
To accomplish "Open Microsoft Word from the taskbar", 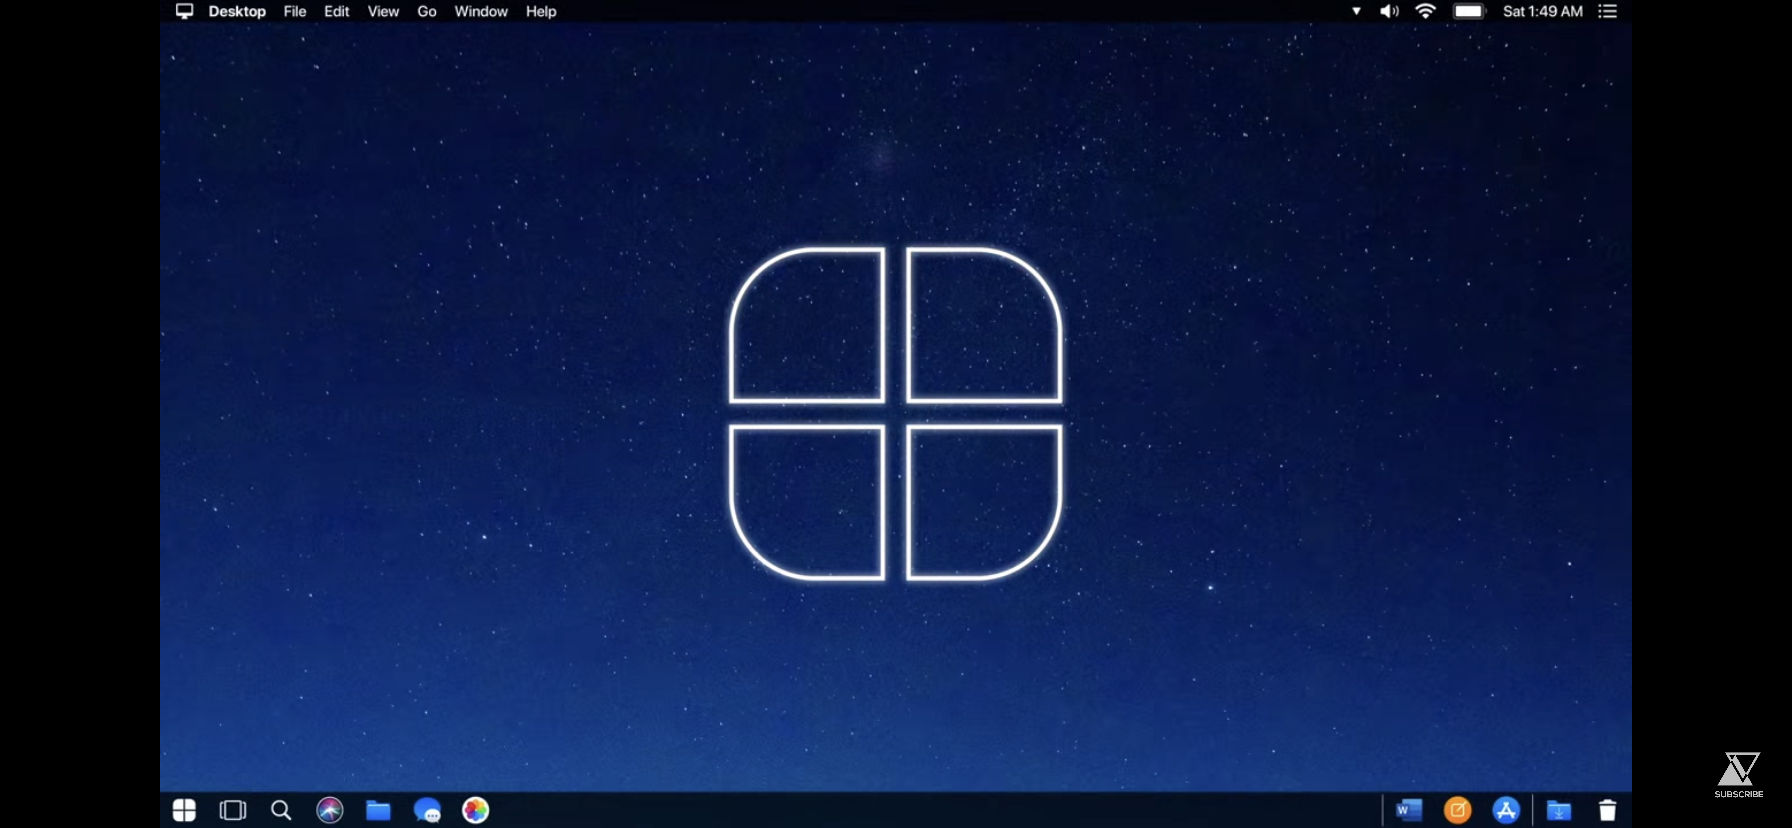I will tap(1409, 810).
